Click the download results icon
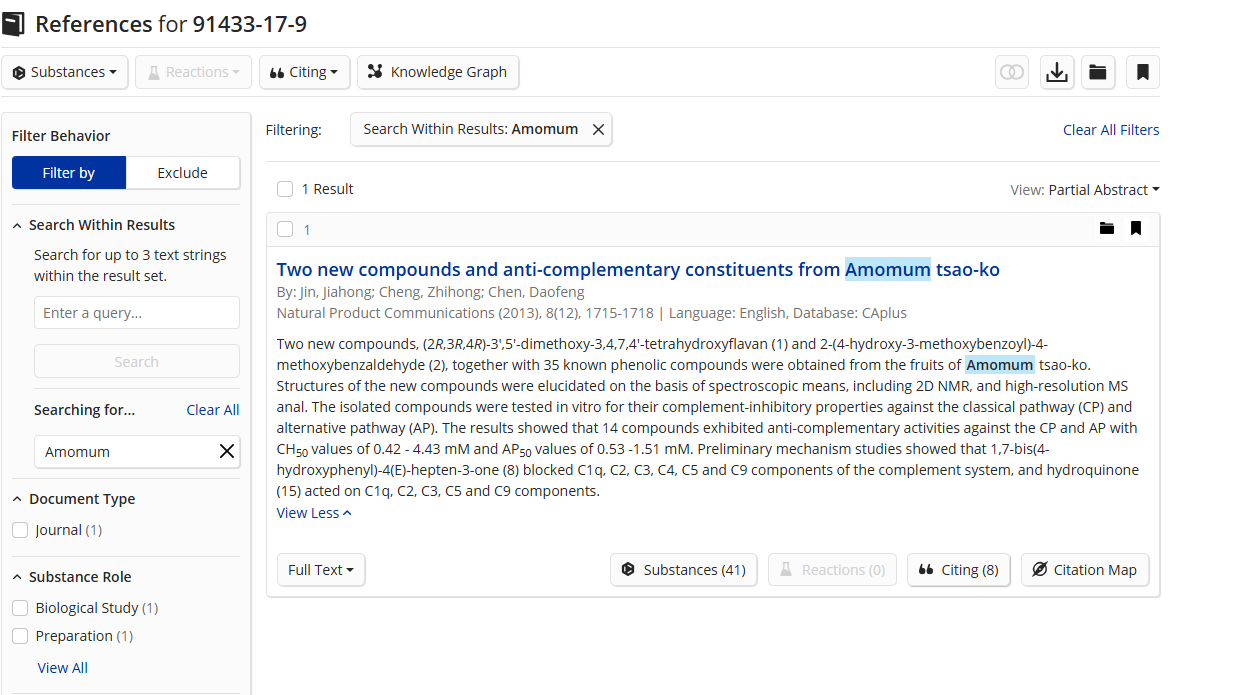This screenshot has width=1233, height=695. tap(1056, 72)
